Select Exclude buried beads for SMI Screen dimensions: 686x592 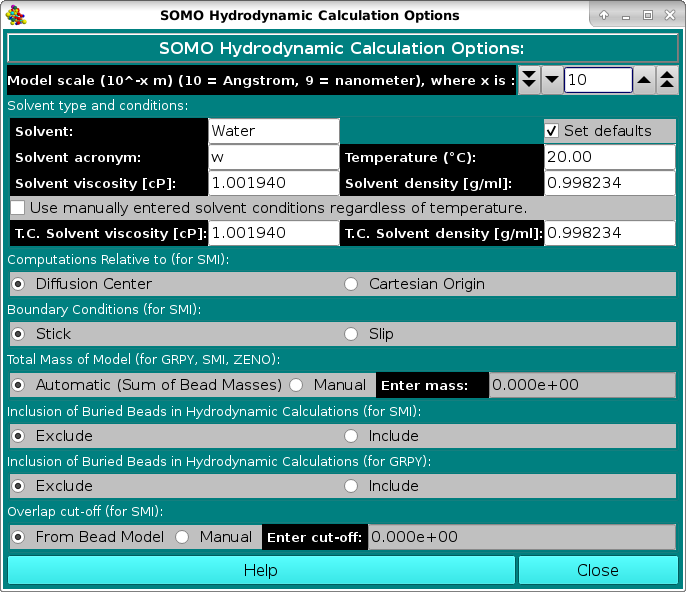[18, 436]
